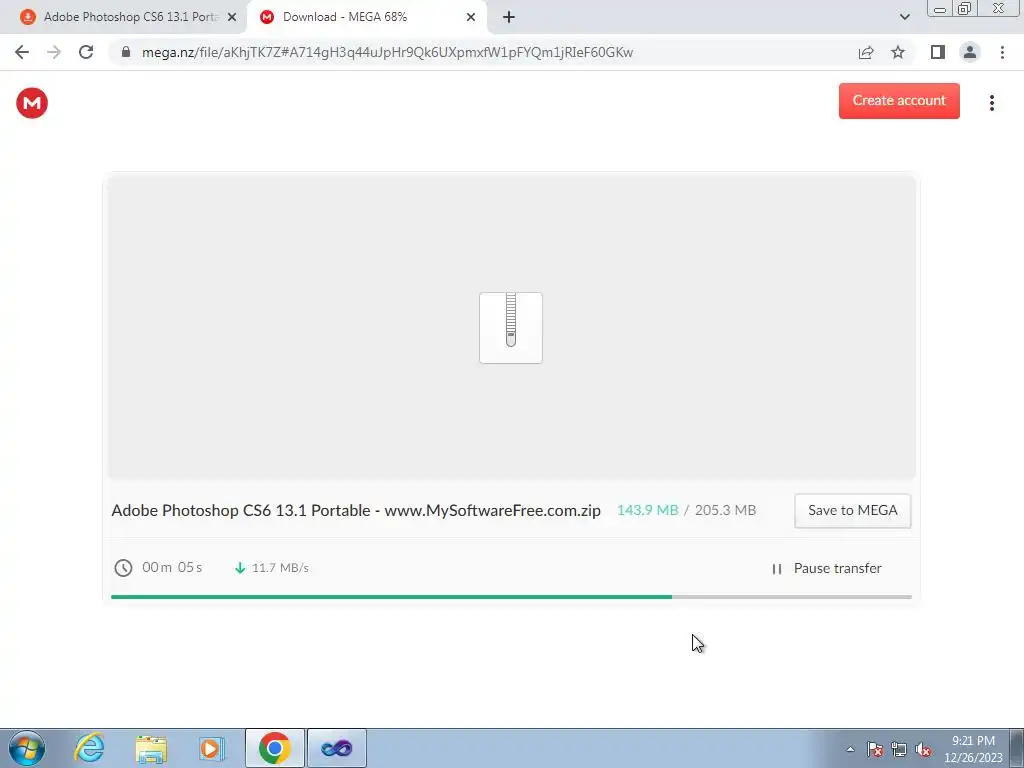The image size is (1024, 768).
Task: Close the Download - MEGA tab
Action: [x=471, y=17]
